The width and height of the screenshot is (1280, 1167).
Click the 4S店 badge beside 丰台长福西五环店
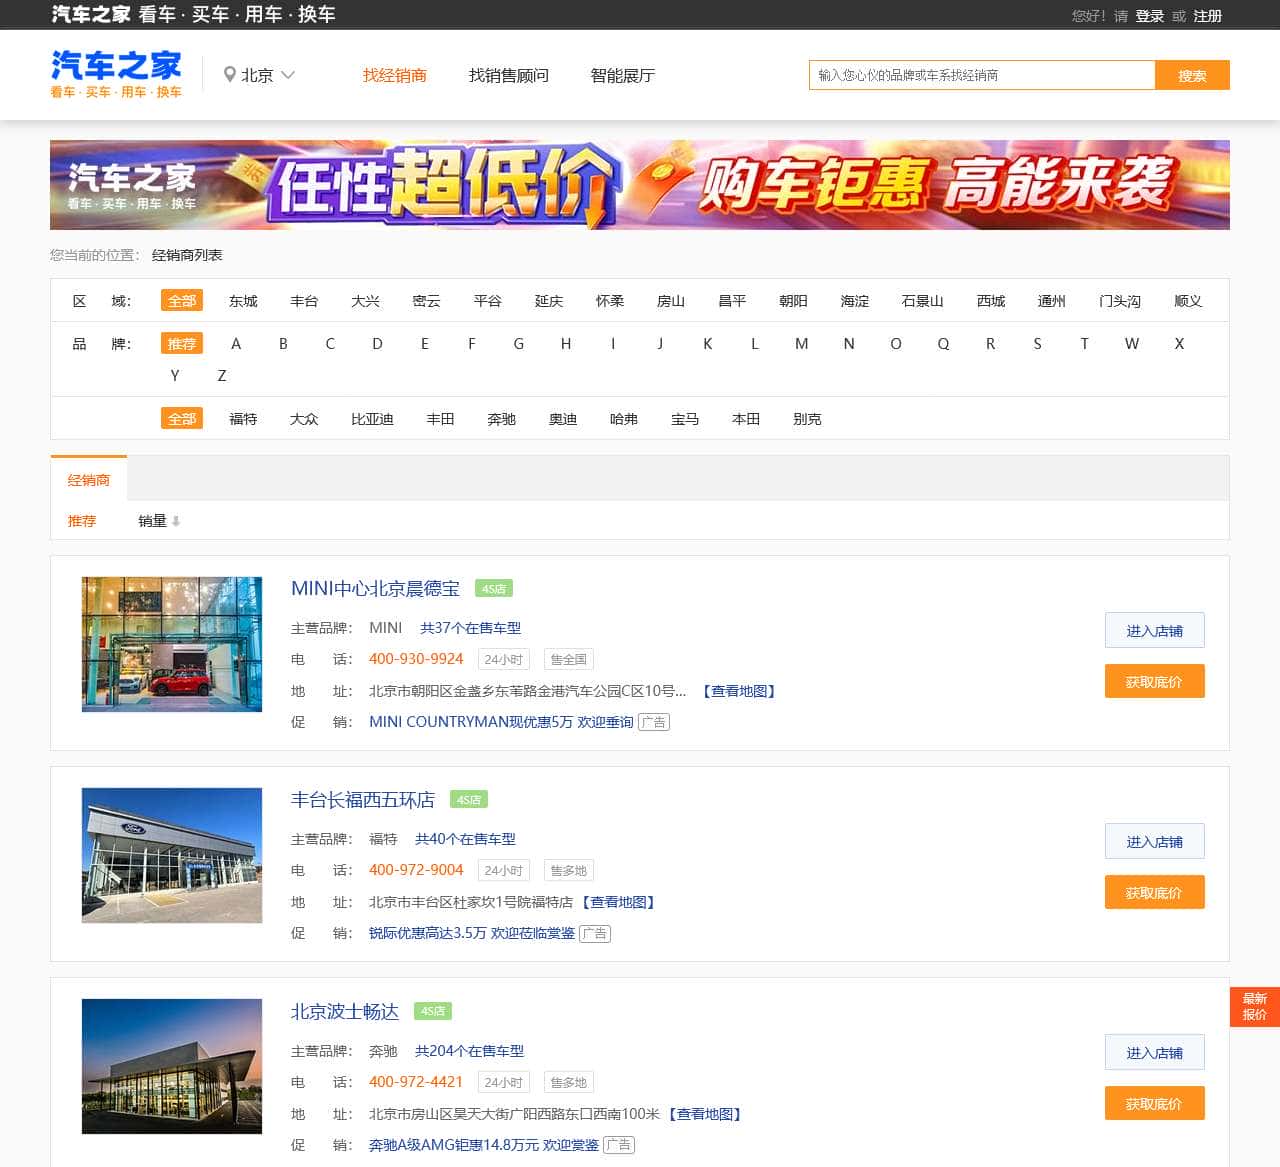pyautogui.click(x=469, y=800)
